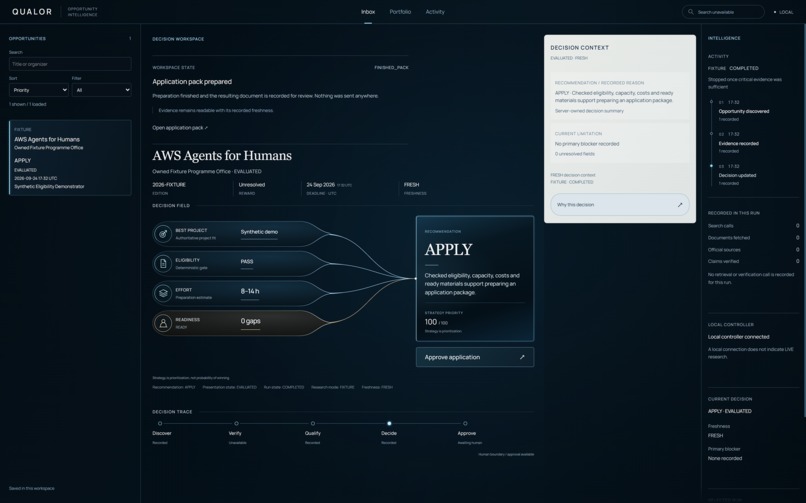This screenshot has height=503, width=806.
Task: Click the Unresolved reward value
Action: click(252, 184)
